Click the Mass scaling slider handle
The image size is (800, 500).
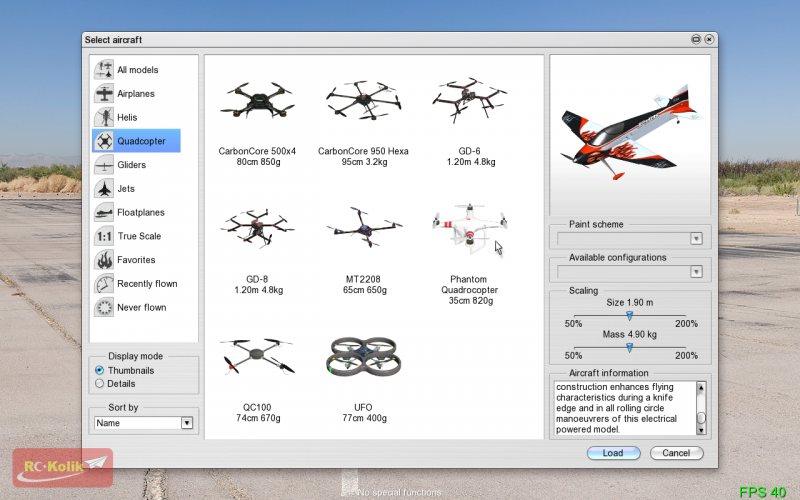(630, 347)
